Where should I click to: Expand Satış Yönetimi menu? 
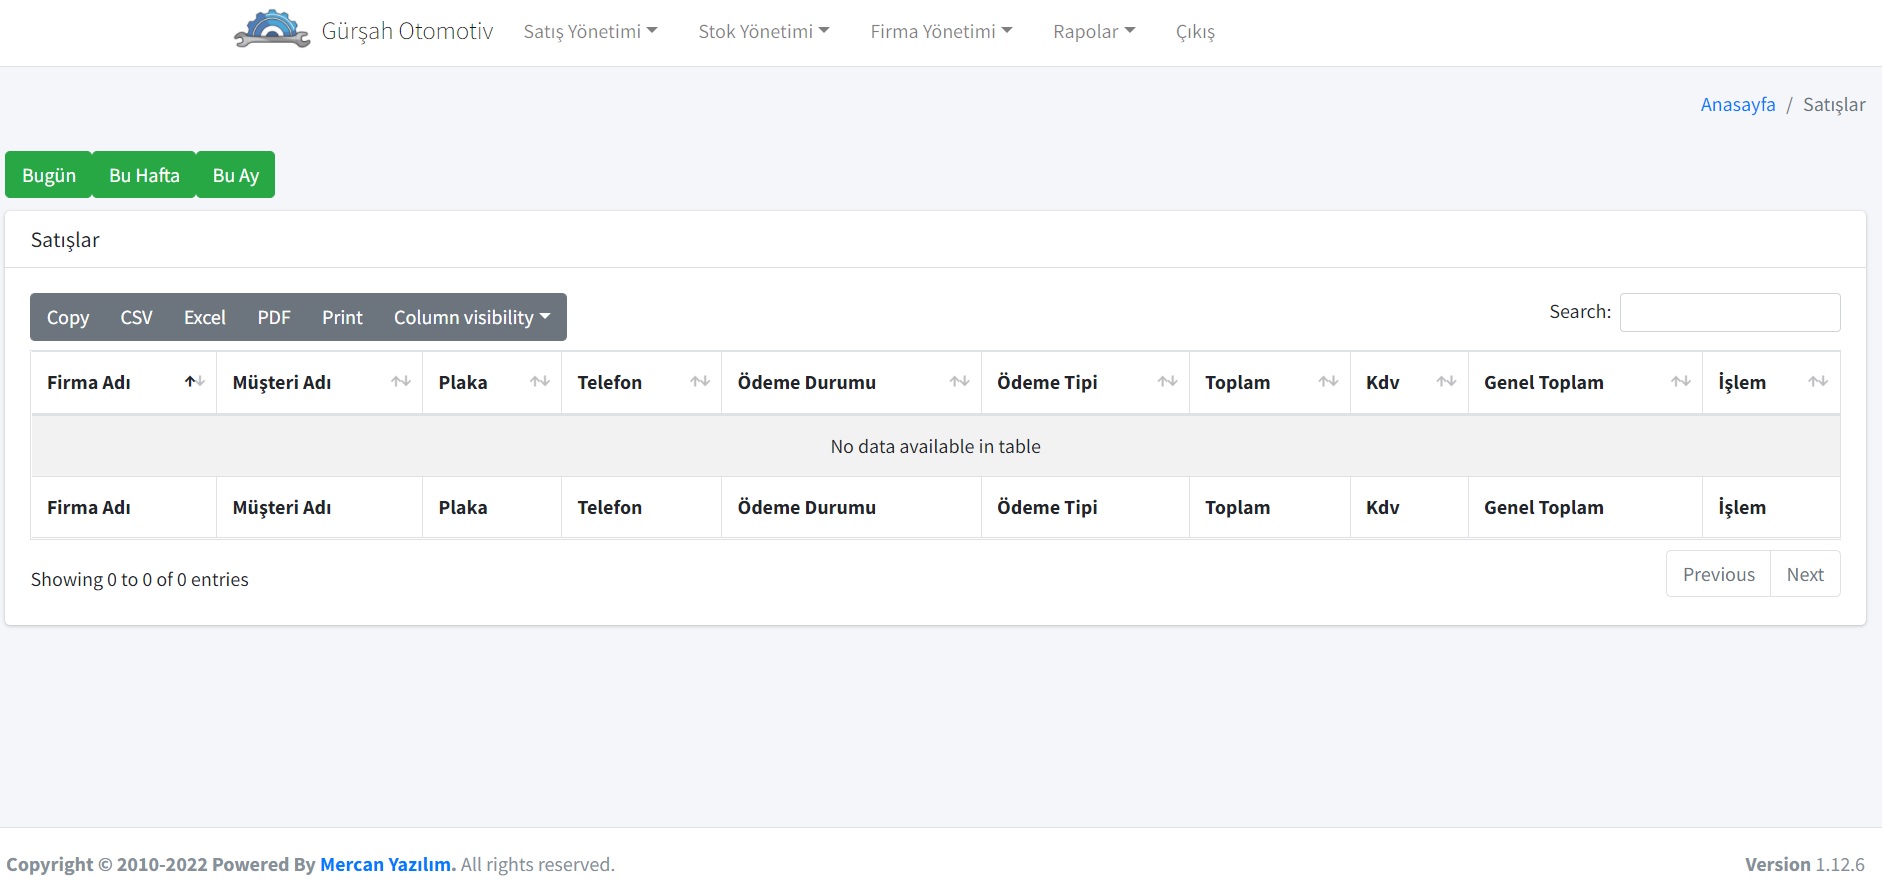(590, 32)
